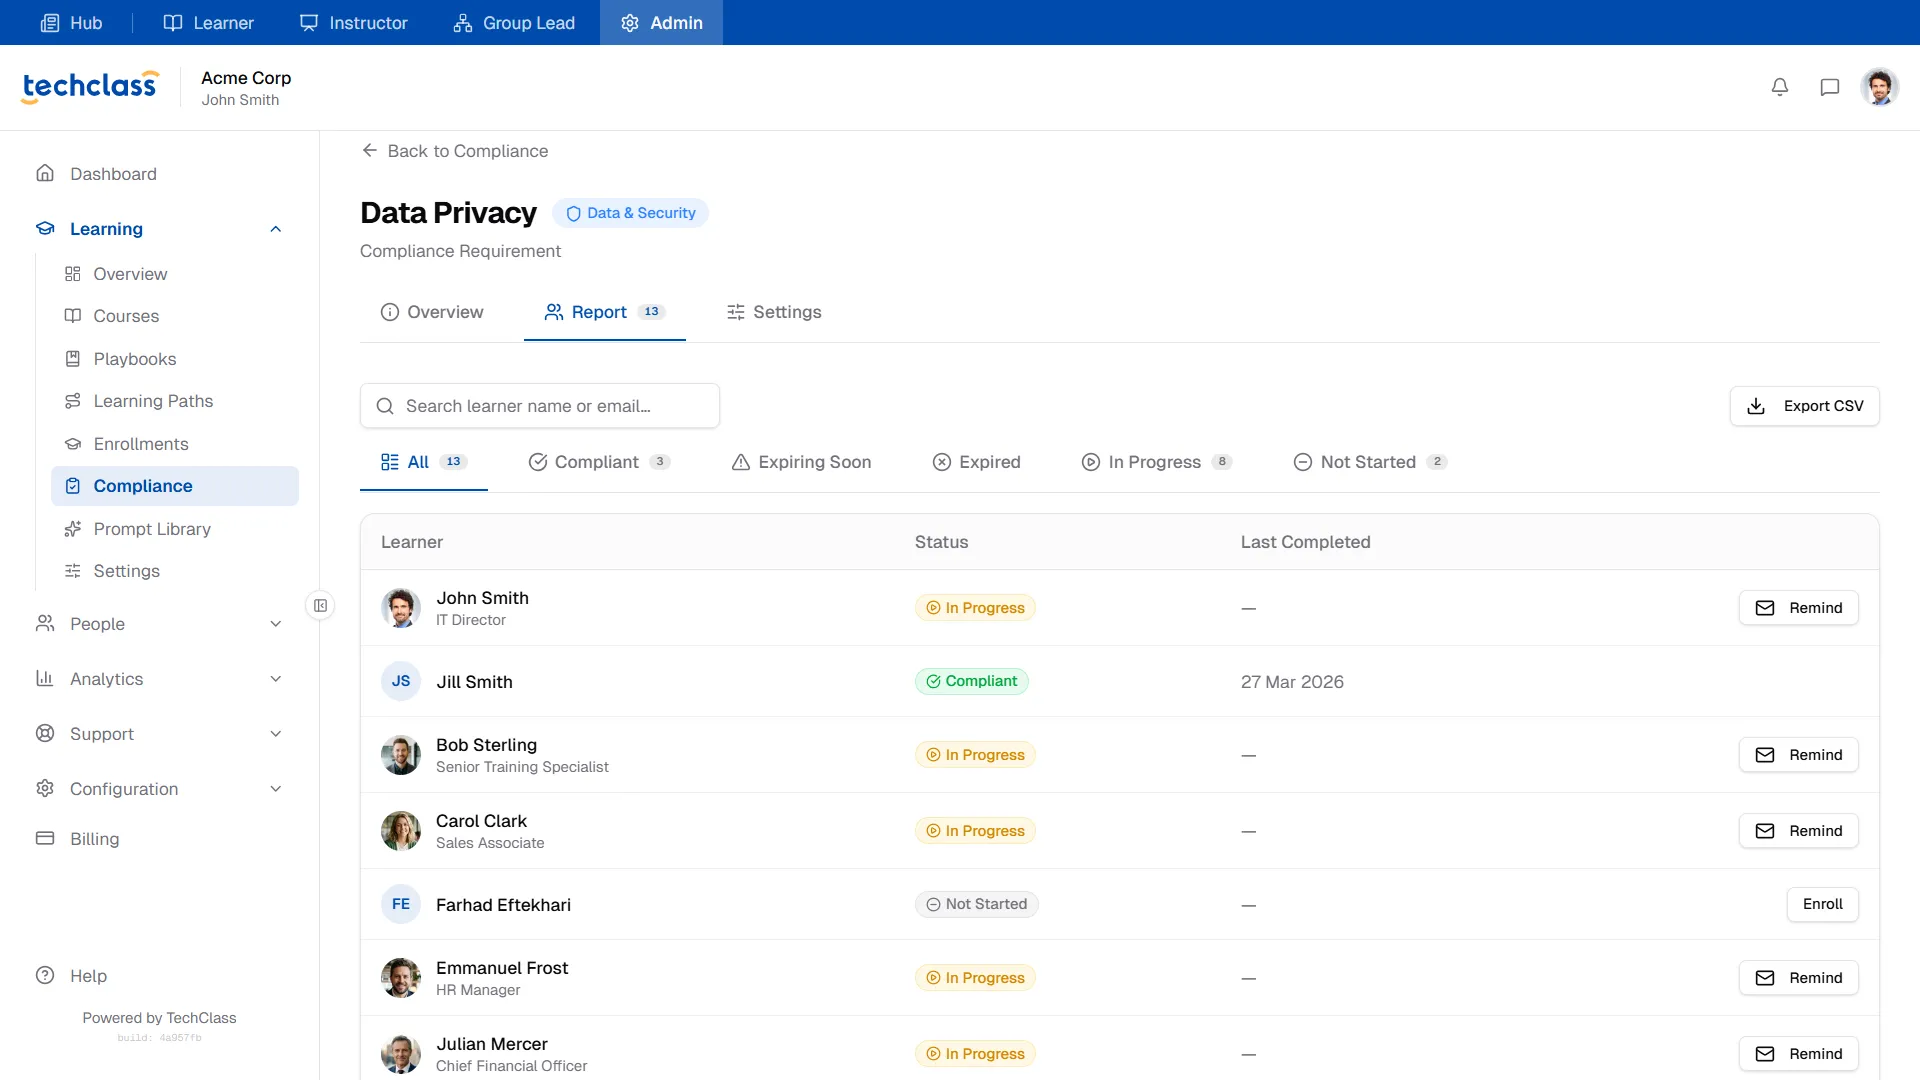Click Farhad Eftekhari's Not Started badge
Image resolution: width=1920 pixels, height=1080 pixels.
pyautogui.click(x=977, y=904)
